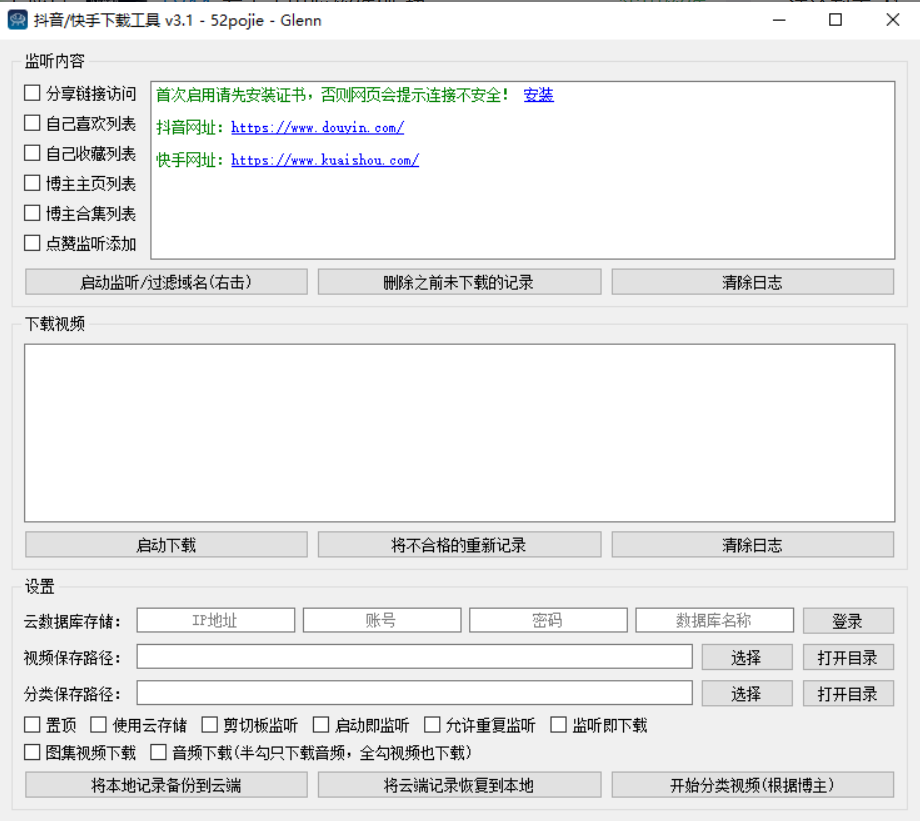920x821 pixels.
Task: Click the 分类保存路径 text field
Action: click(x=415, y=693)
